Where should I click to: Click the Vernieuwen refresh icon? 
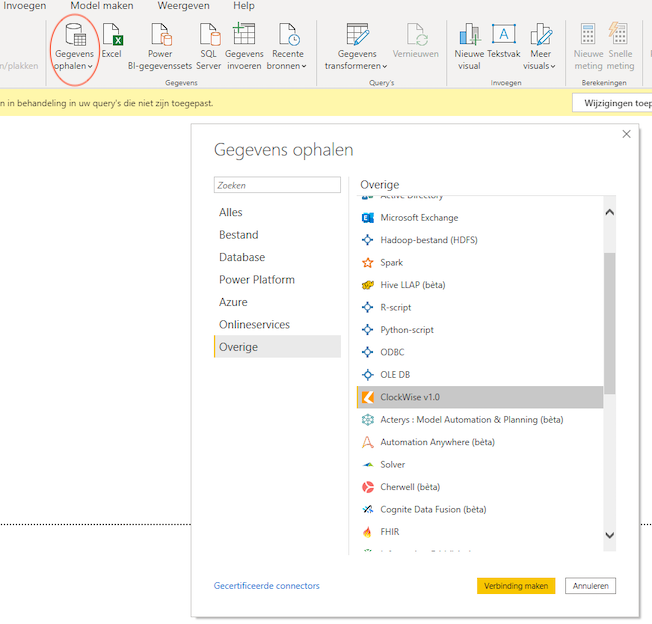416,34
